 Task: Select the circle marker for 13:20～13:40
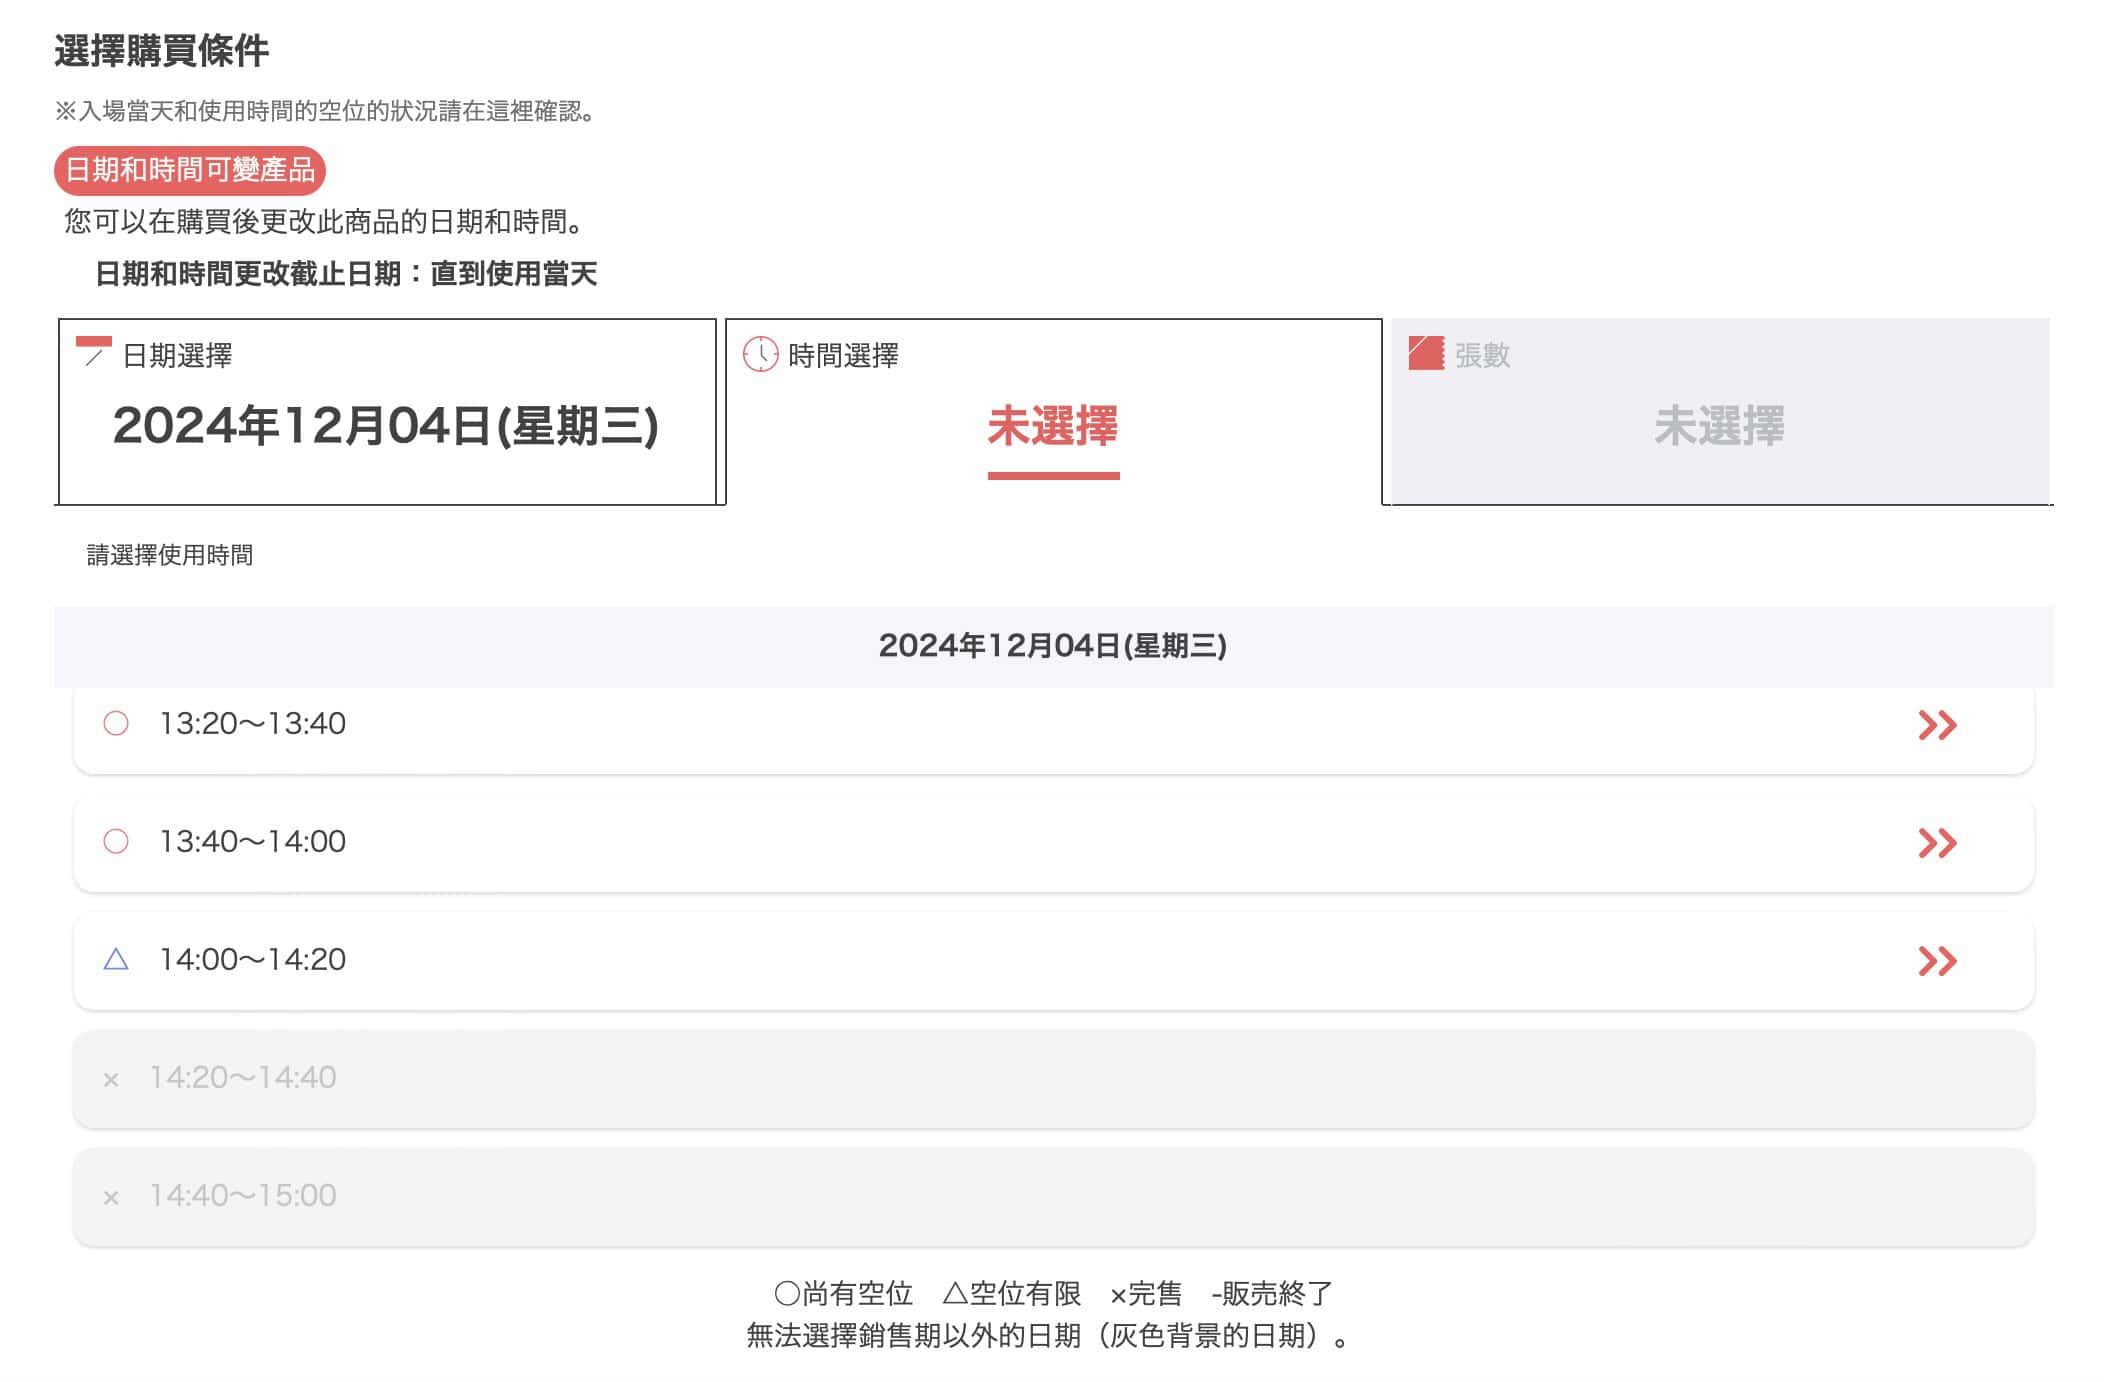point(116,723)
